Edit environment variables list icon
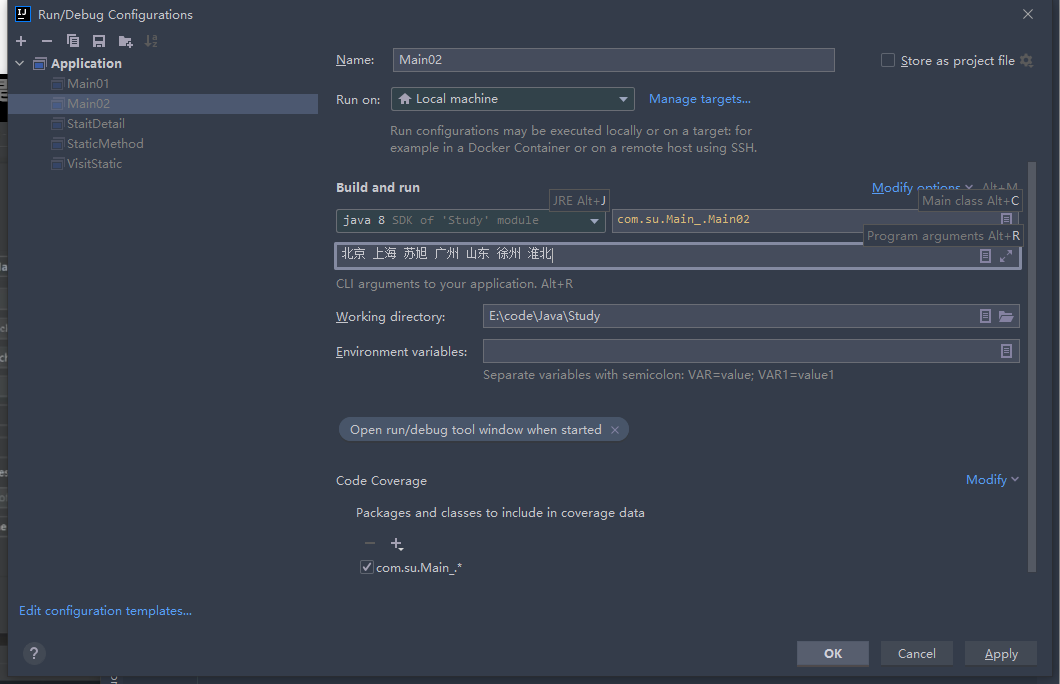The width and height of the screenshot is (1060, 684). tap(1006, 351)
